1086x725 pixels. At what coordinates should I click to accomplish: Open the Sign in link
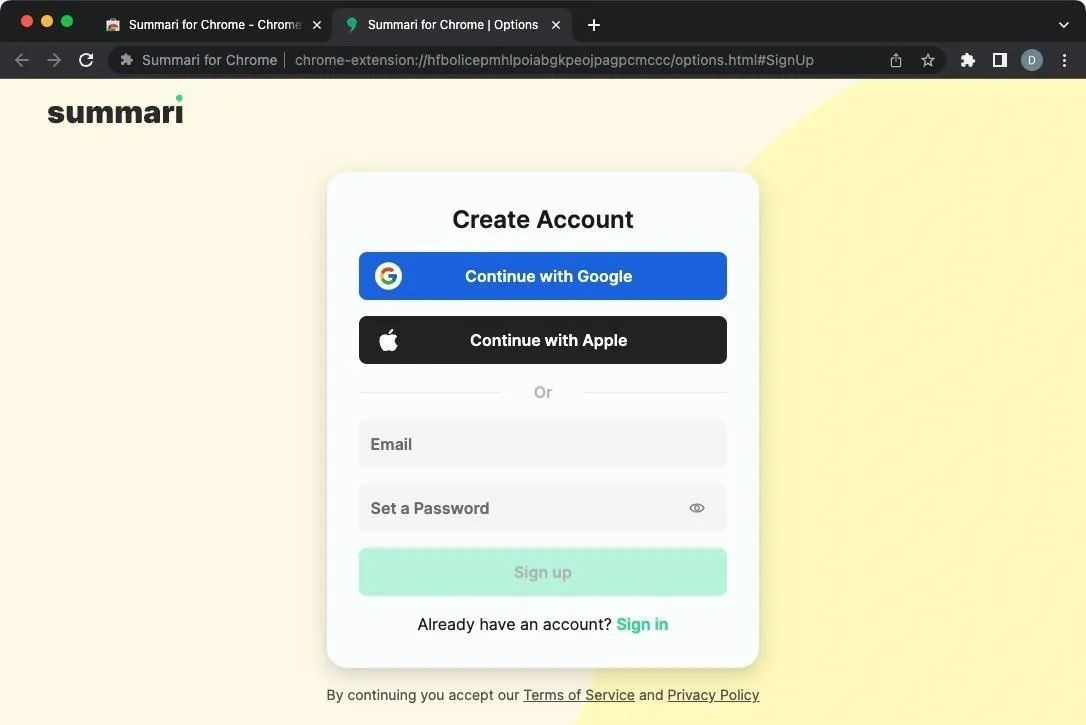pyautogui.click(x=642, y=625)
